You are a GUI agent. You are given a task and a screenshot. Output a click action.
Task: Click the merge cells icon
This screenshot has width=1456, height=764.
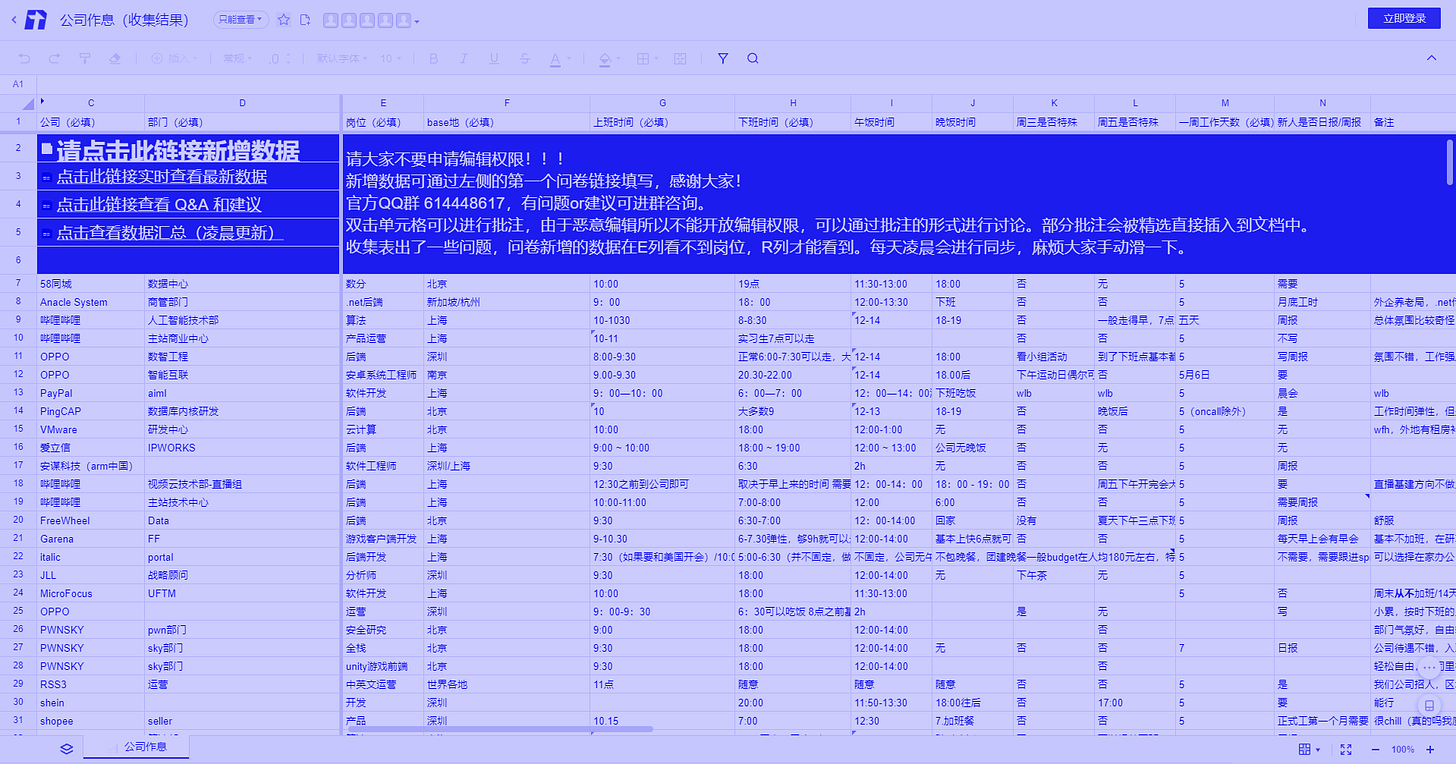680,59
